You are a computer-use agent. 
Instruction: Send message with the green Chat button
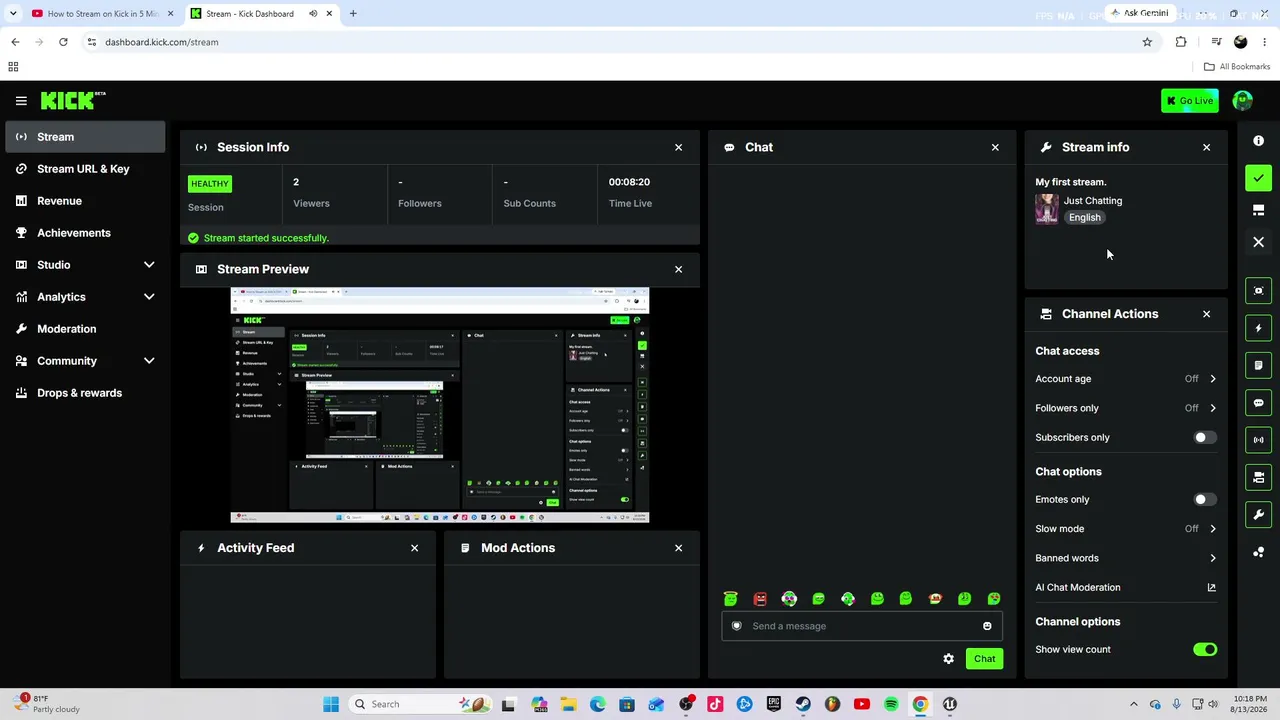coord(984,659)
